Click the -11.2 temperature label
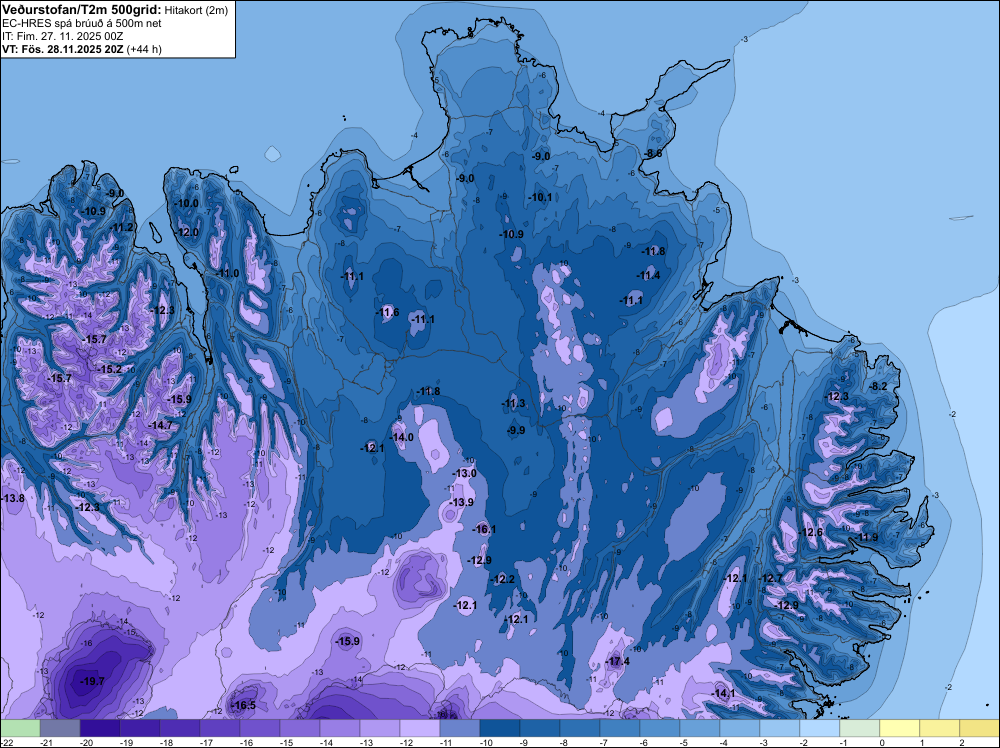Viewport: 1000px width, 748px height. pos(122,228)
